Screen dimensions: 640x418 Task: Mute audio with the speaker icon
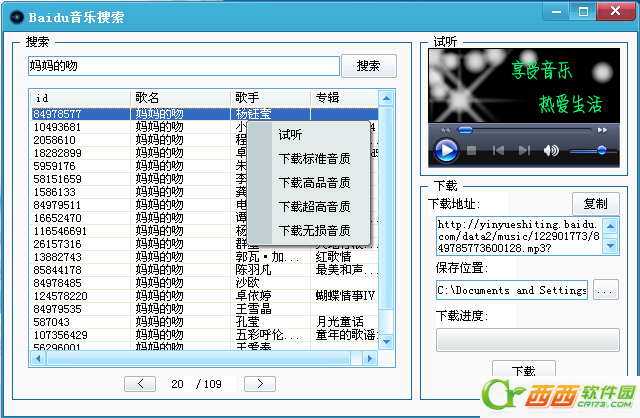pos(550,151)
